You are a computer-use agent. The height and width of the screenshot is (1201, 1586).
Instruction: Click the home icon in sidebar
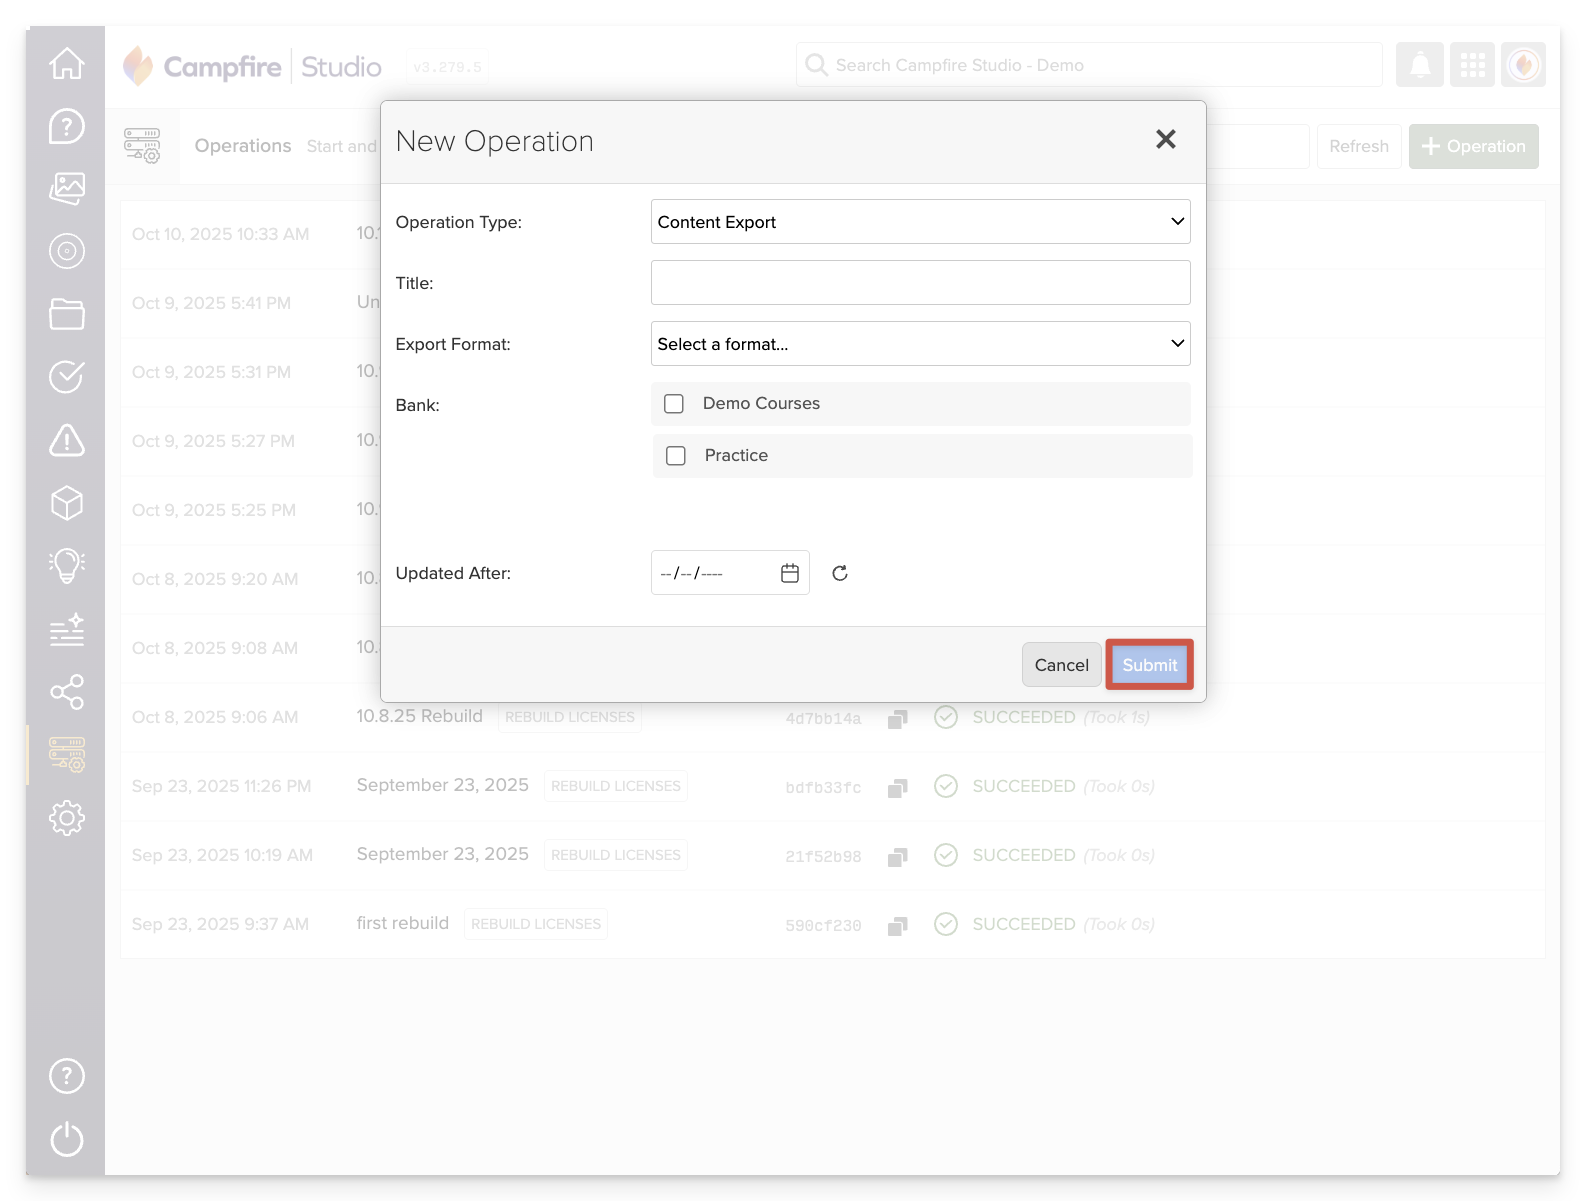67,64
